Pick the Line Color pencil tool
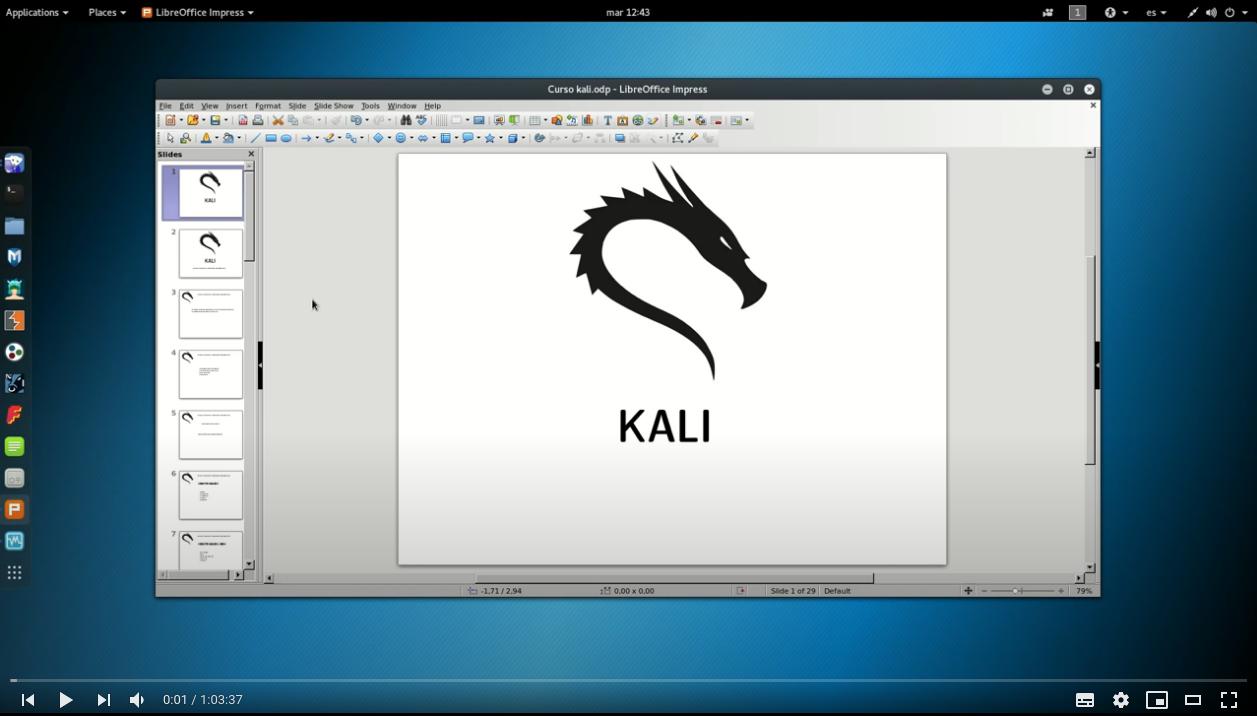This screenshot has height=716, width=1257. coord(205,138)
